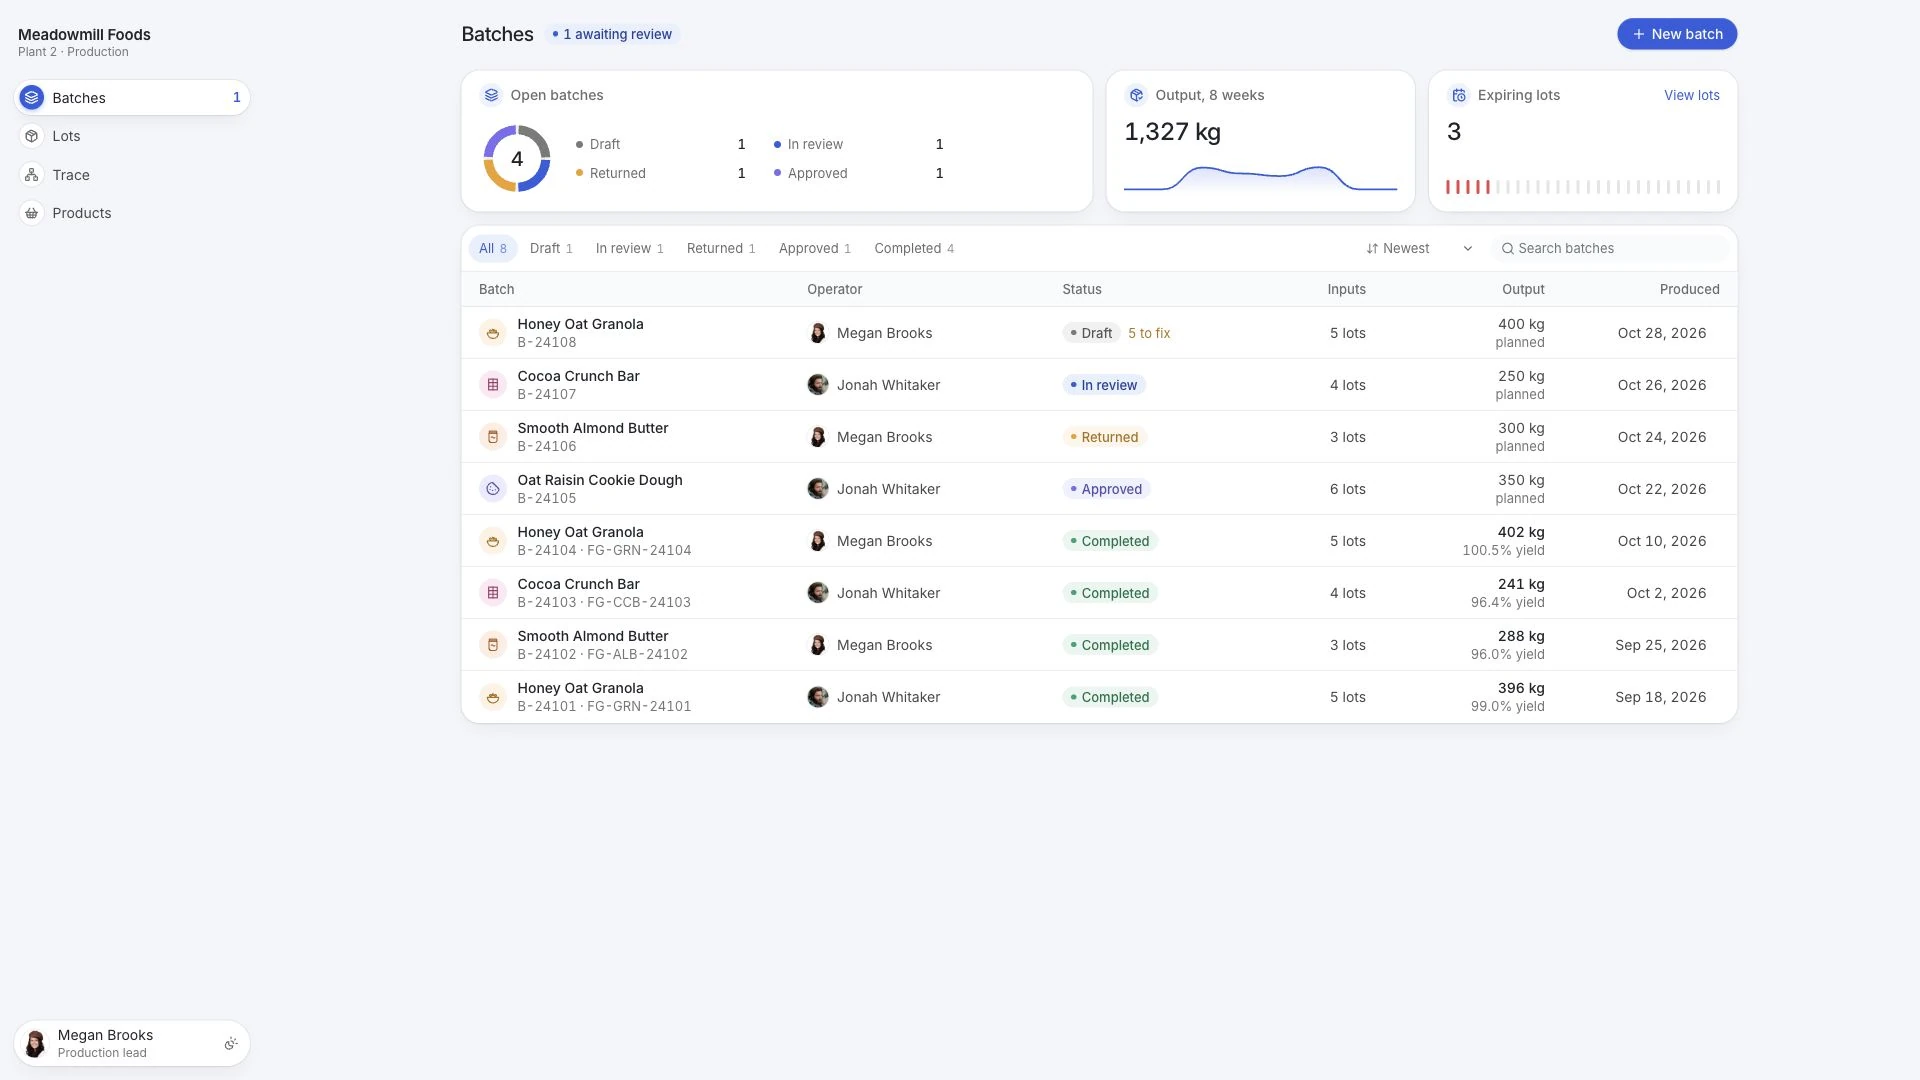
Task: Open the Trace sidebar icon
Action: [32, 175]
